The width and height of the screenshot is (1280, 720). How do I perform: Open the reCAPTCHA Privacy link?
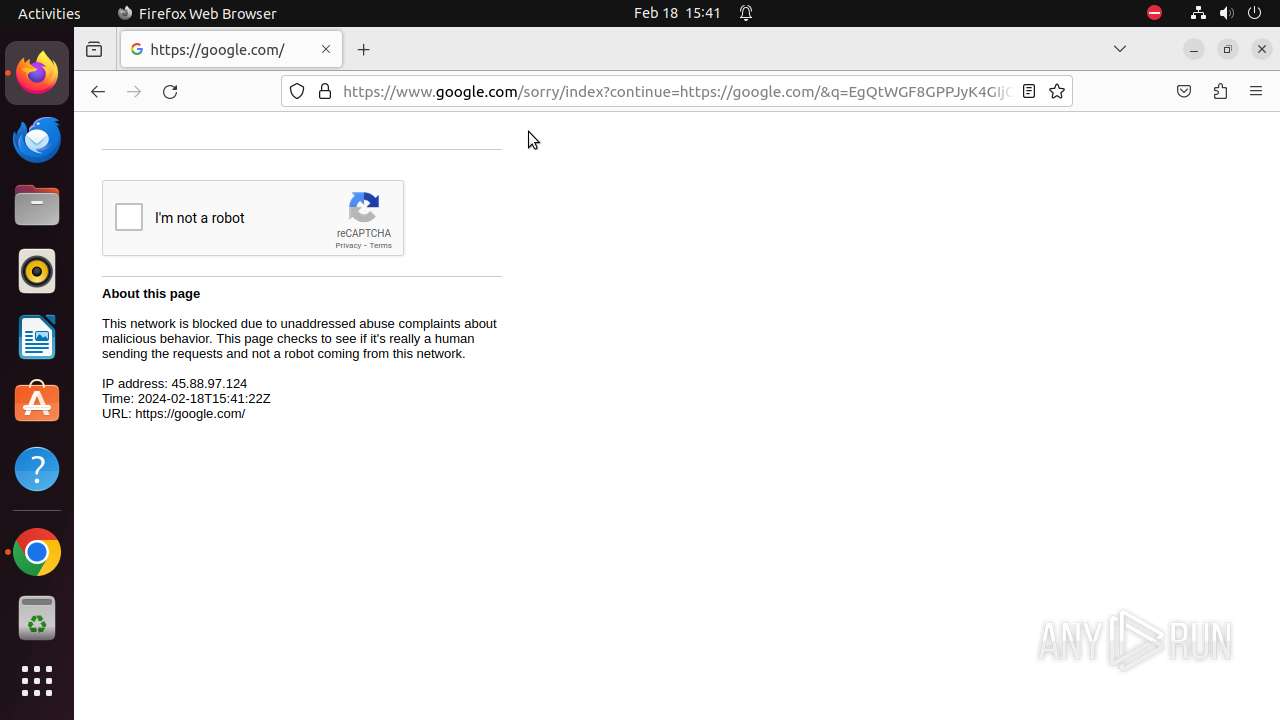[x=348, y=246]
